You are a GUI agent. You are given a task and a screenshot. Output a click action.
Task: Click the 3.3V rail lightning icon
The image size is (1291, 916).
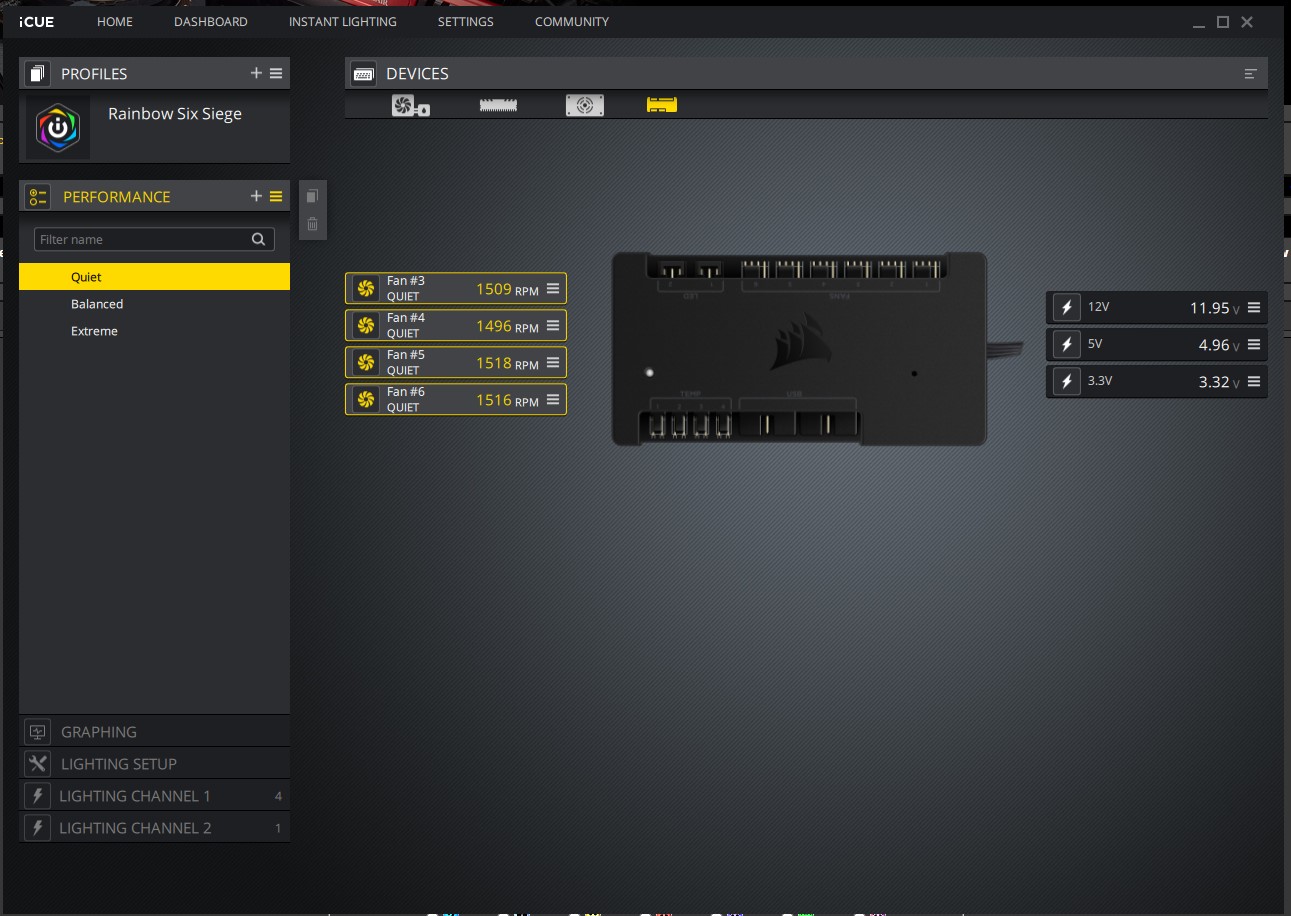coord(1067,382)
